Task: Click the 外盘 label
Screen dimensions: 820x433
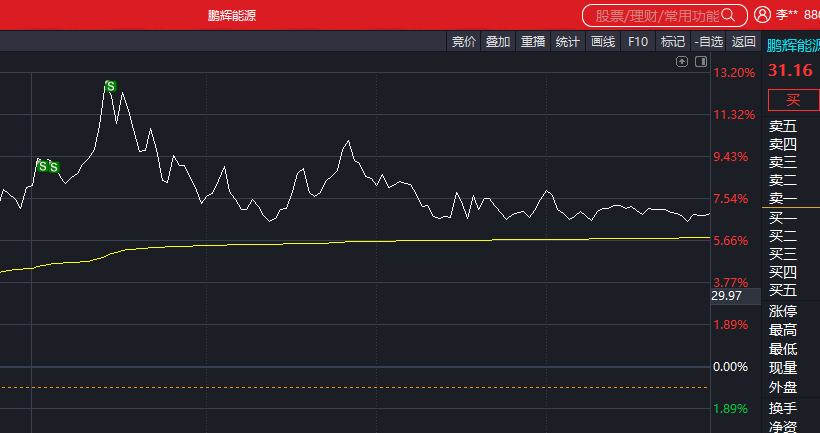Action: tap(783, 387)
